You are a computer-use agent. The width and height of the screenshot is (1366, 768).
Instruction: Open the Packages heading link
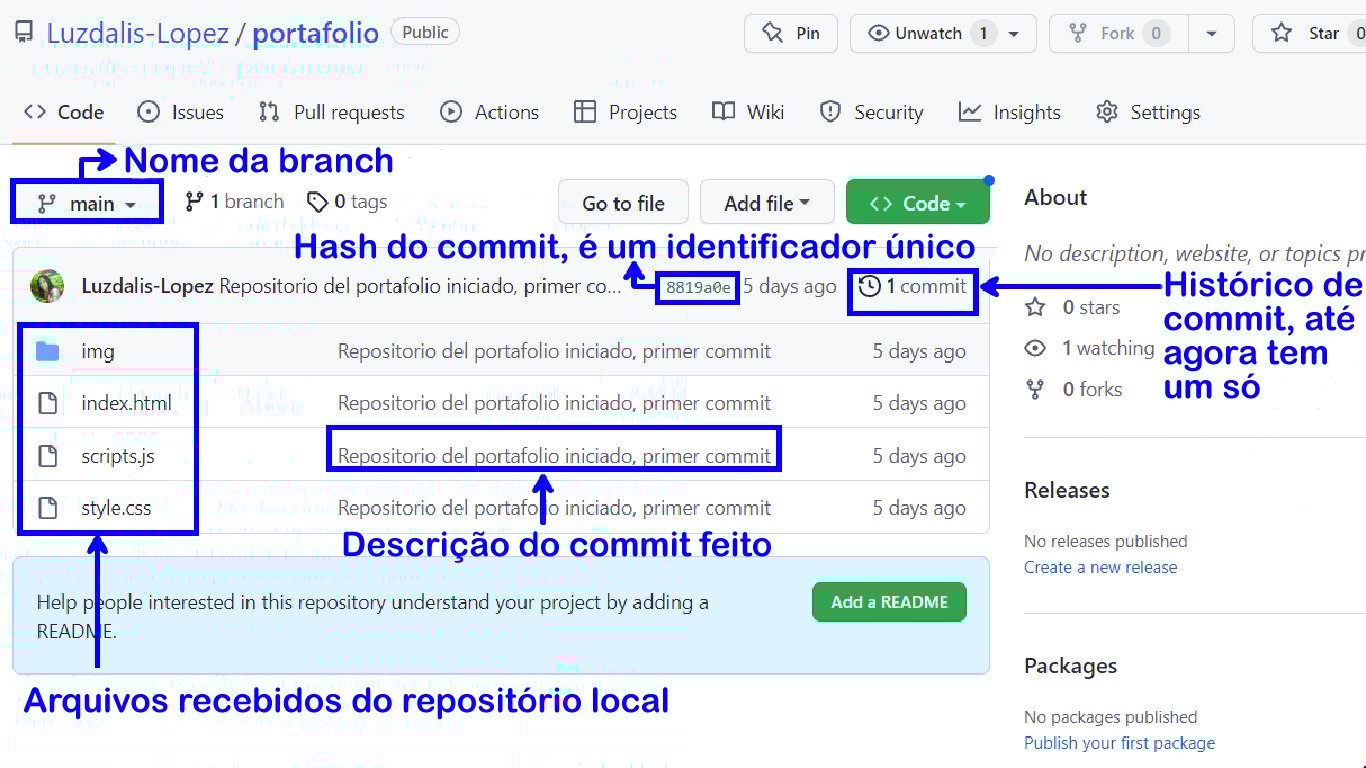point(1070,666)
